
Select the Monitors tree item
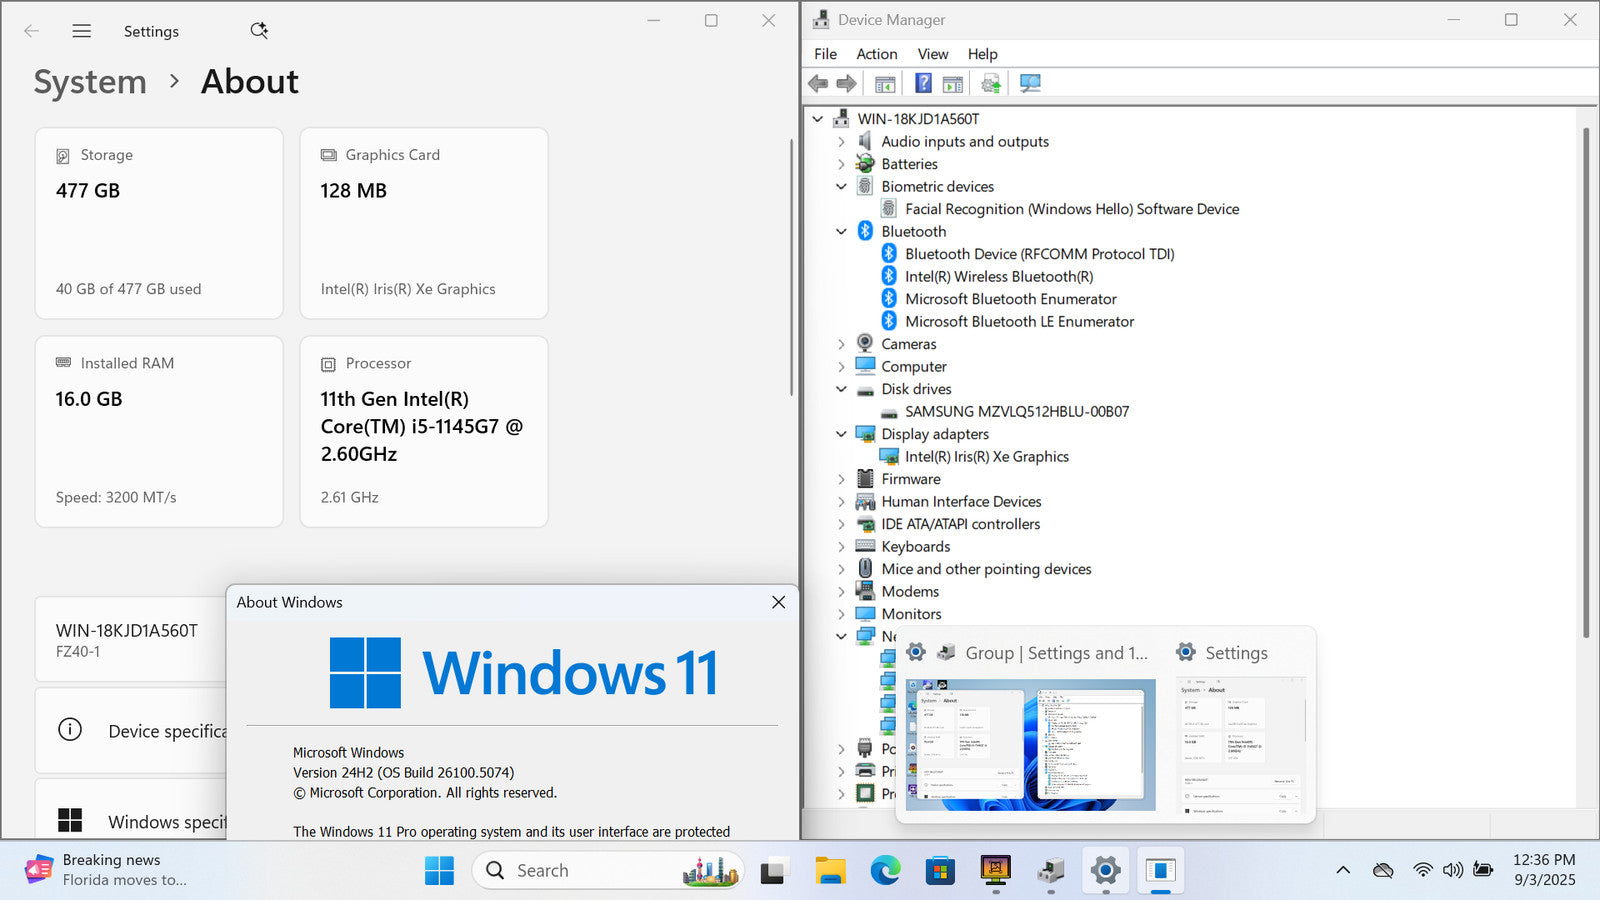click(x=911, y=614)
